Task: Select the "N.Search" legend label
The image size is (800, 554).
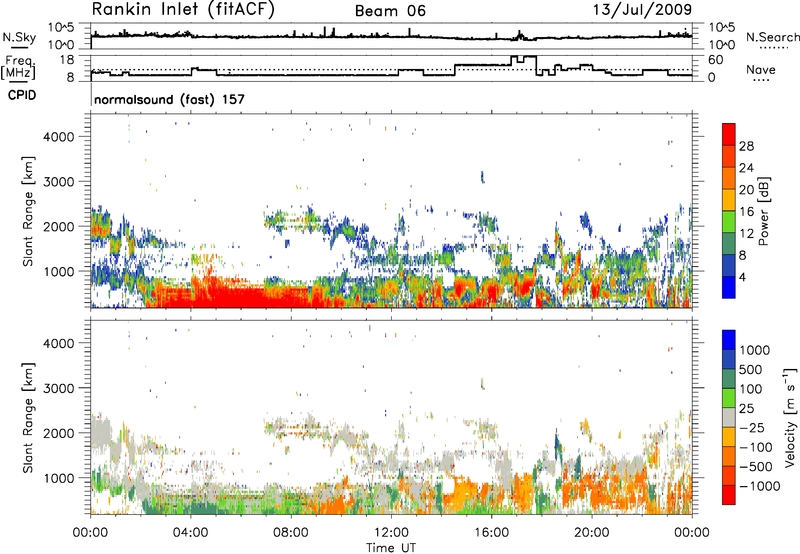Action: 772,37
